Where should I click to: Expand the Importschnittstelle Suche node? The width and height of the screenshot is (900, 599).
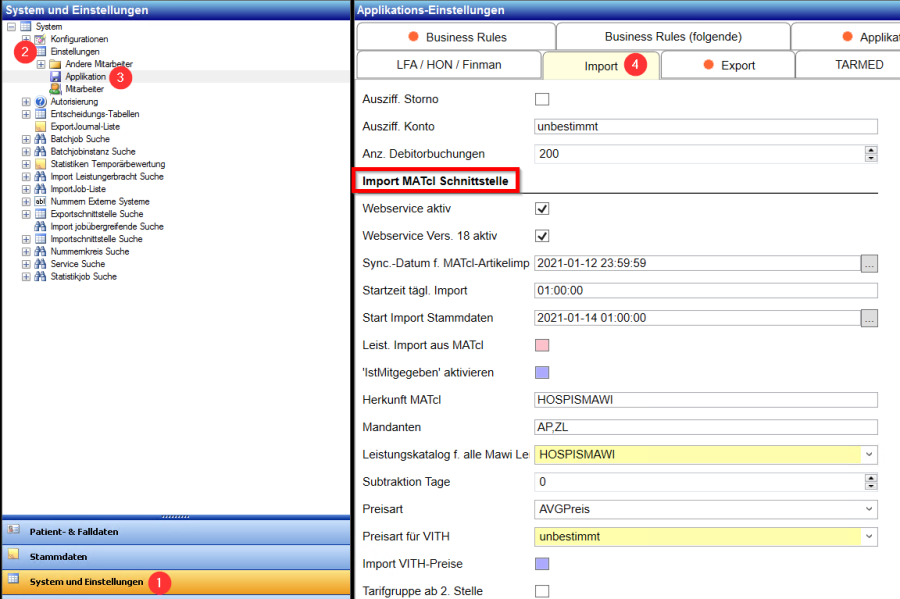point(26,239)
